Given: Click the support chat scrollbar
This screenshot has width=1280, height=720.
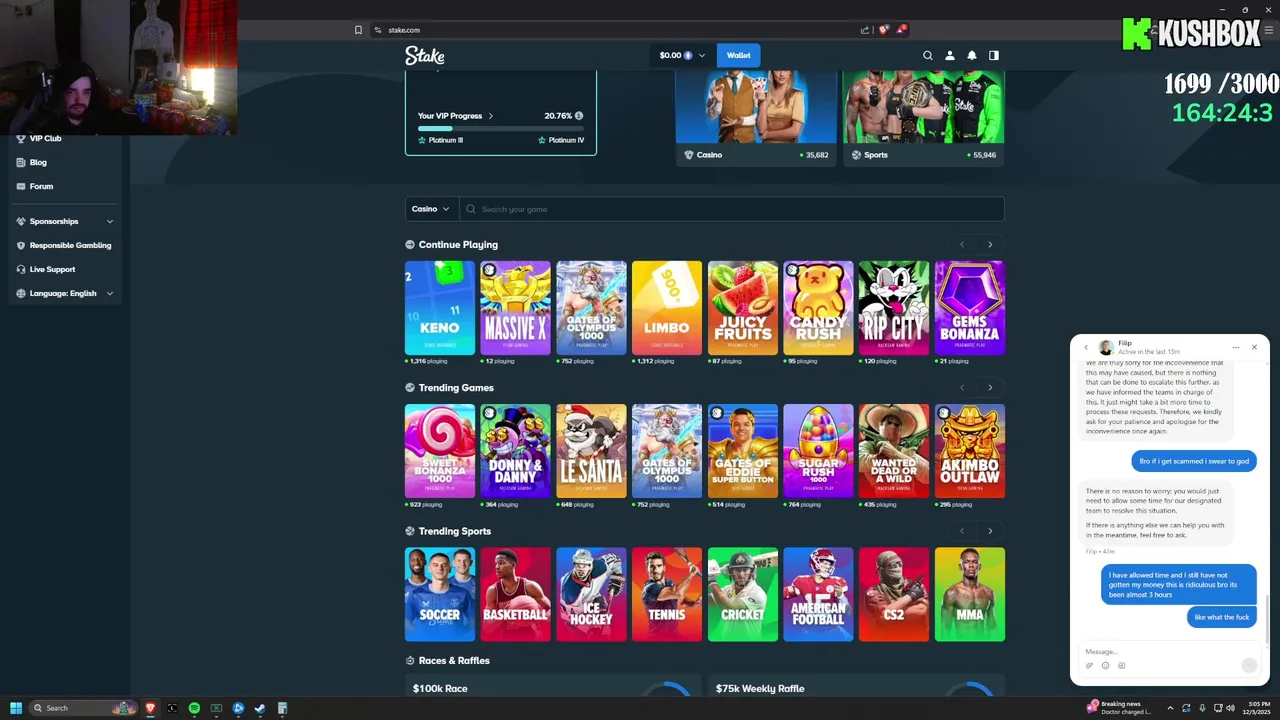Looking at the screenshot, I should (1266, 620).
